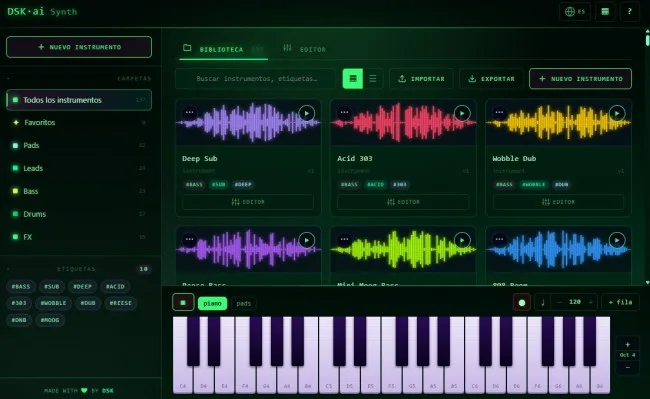Open three-dots menu on lime green waveform card
Image resolution: width=650 pixels, height=399 pixels.
tap(344, 239)
